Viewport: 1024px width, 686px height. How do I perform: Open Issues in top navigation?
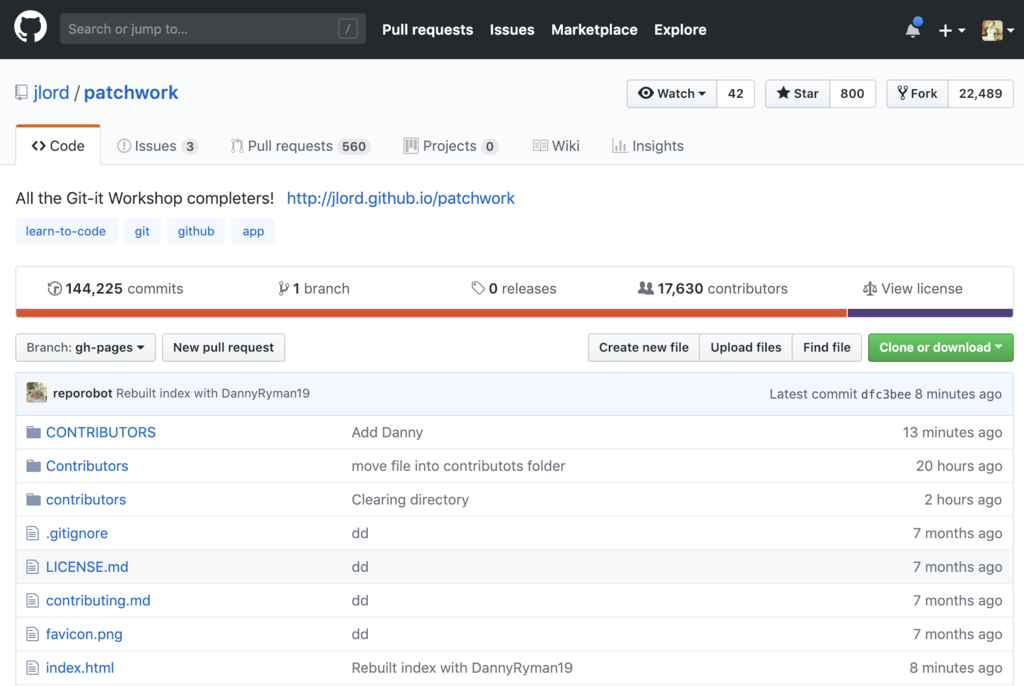pyautogui.click(x=512, y=29)
